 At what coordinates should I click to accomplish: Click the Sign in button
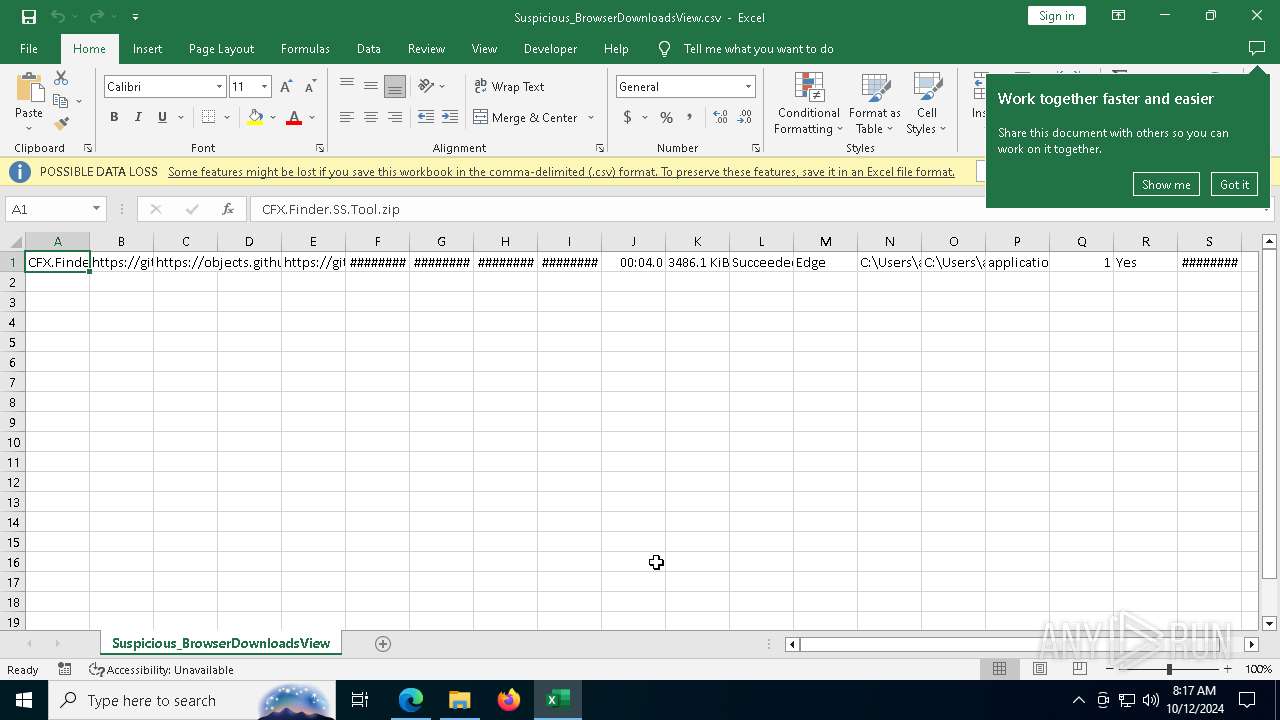tap(1056, 15)
